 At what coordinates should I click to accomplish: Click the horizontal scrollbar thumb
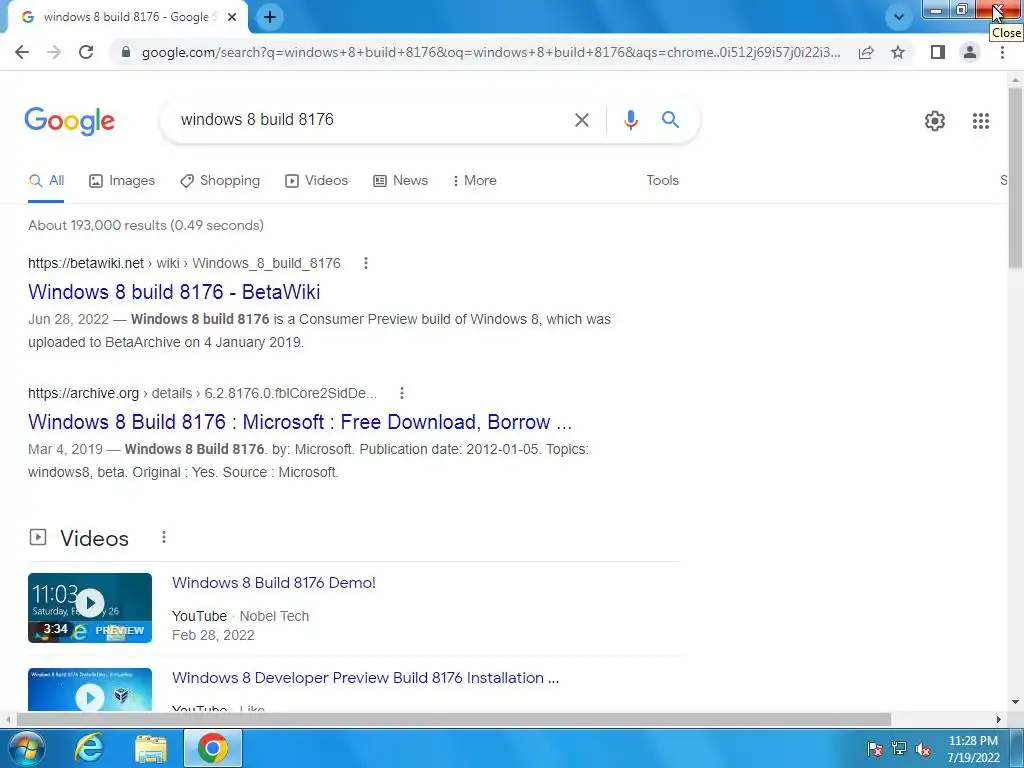(454, 719)
